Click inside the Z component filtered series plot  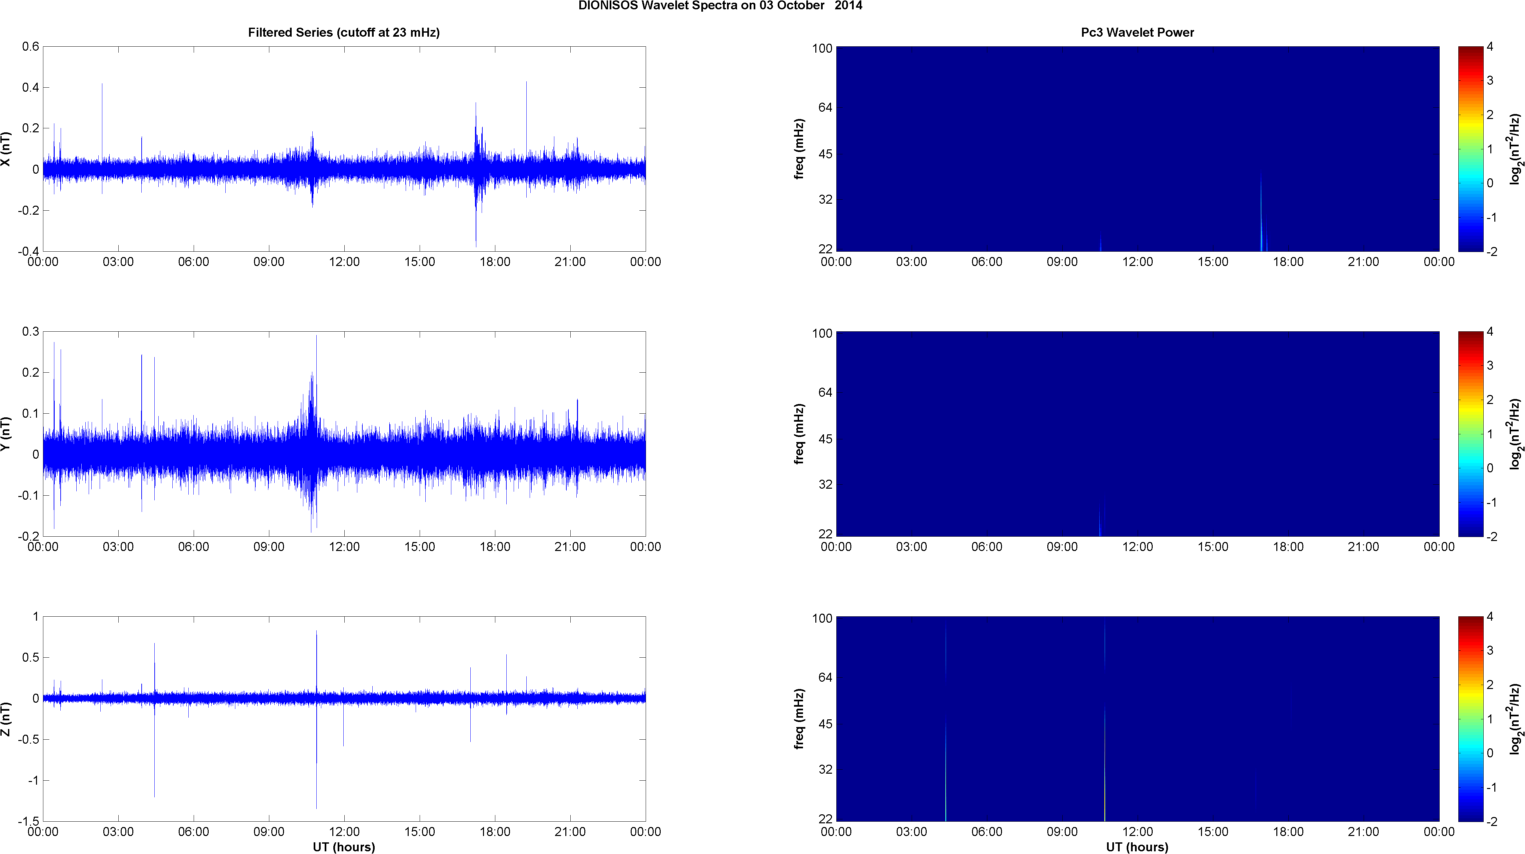tap(344, 719)
